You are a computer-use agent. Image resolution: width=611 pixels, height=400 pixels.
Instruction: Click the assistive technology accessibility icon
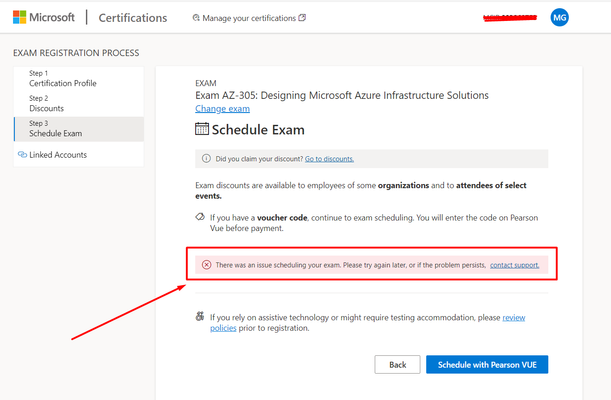tap(200, 316)
